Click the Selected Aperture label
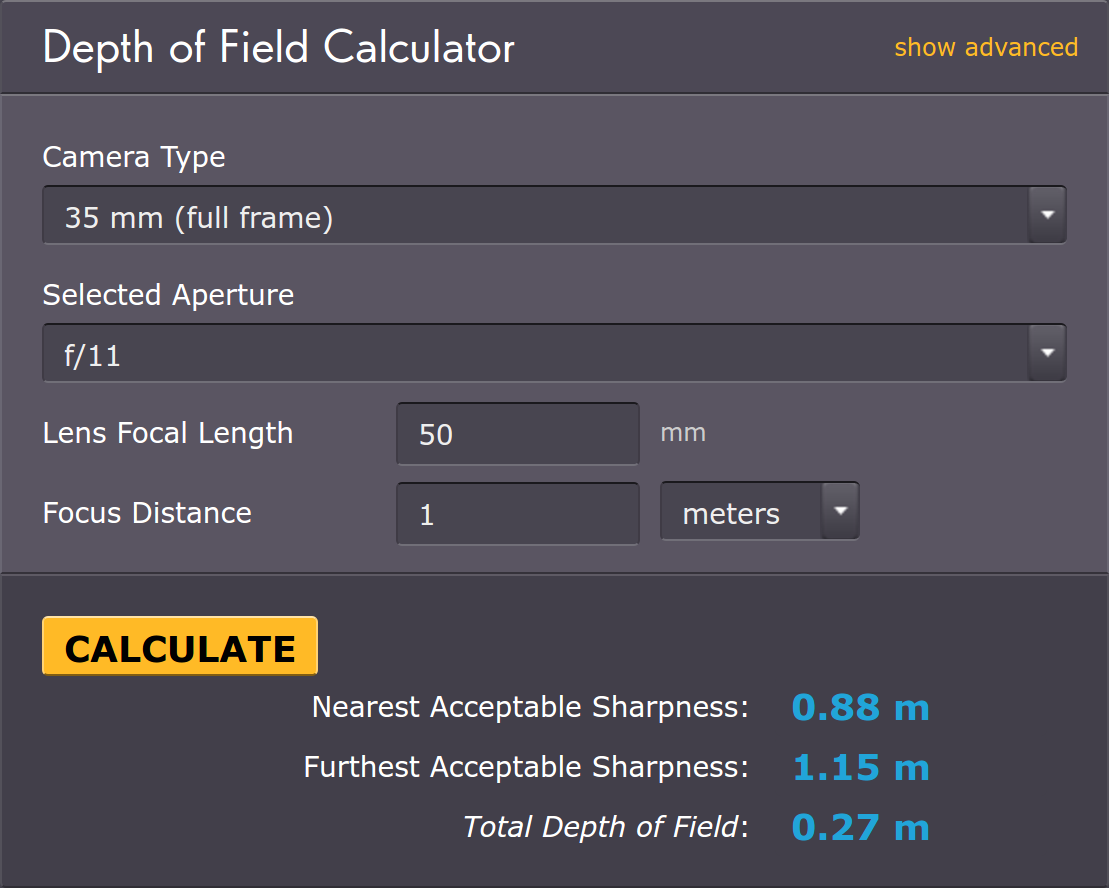Screen dimensions: 1109x888 (x=168, y=295)
